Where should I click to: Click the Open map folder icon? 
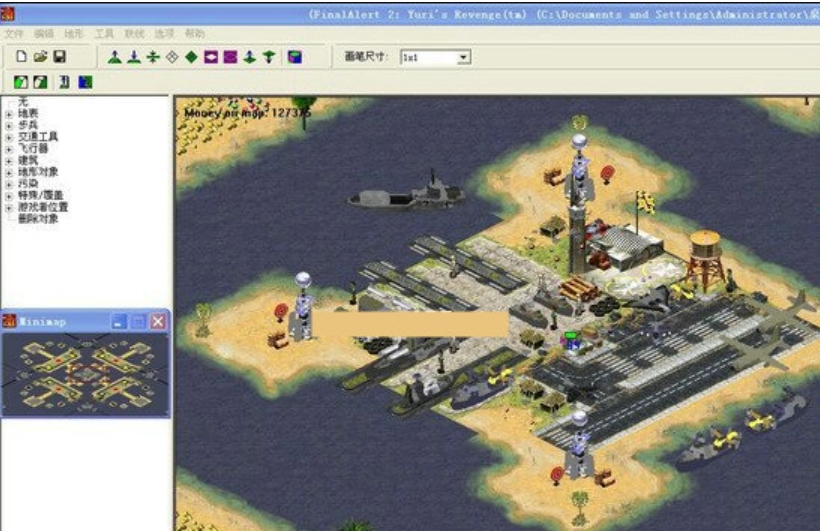click(40, 57)
